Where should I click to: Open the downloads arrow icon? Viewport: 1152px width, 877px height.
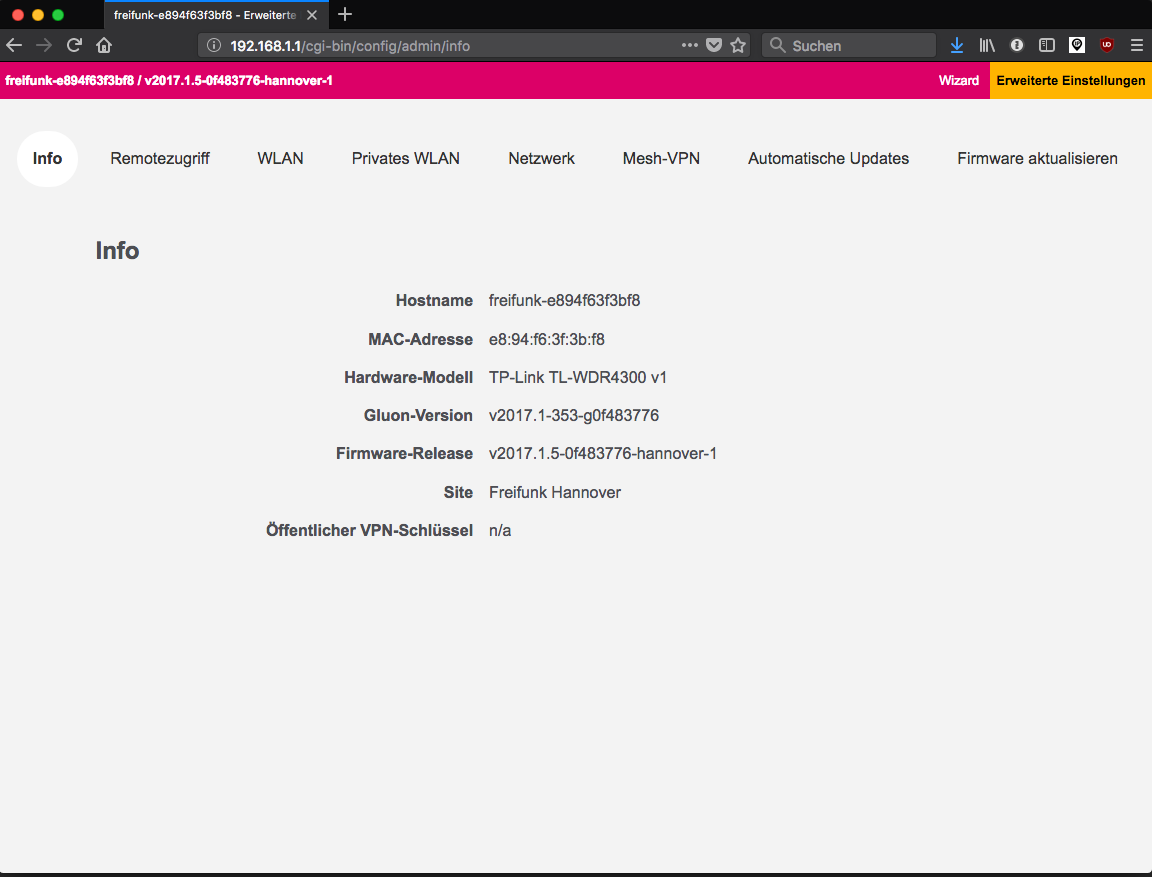pyautogui.click(x=957, y=45)
